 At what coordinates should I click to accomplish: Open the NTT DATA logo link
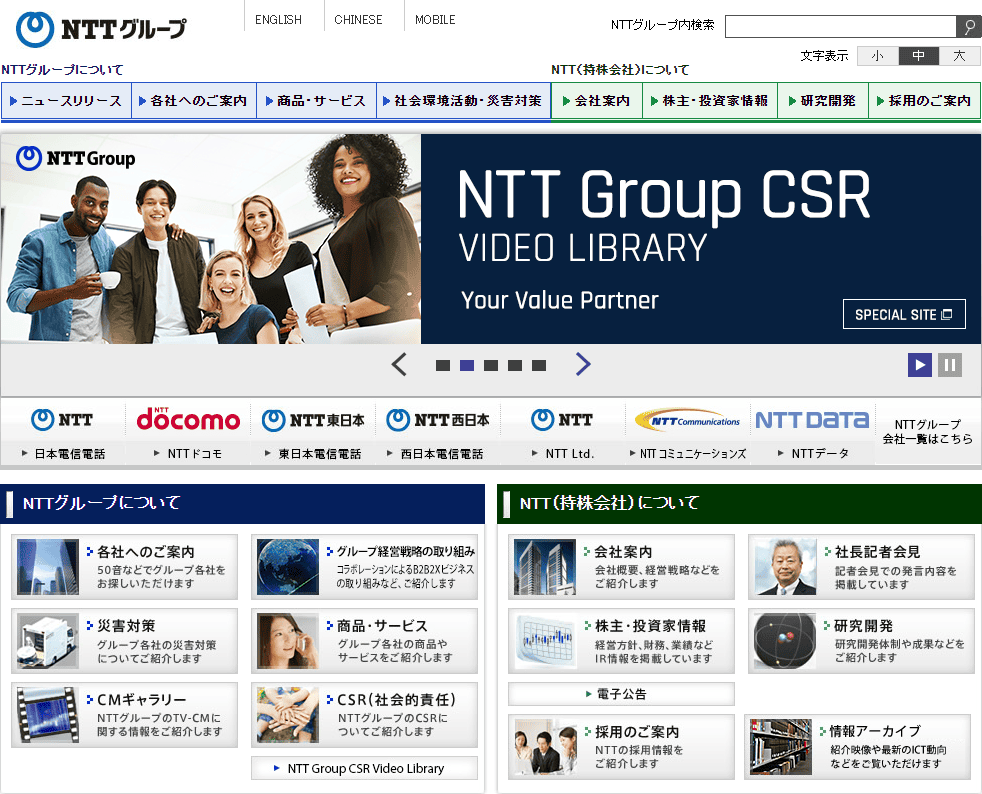tap(813, 420)
